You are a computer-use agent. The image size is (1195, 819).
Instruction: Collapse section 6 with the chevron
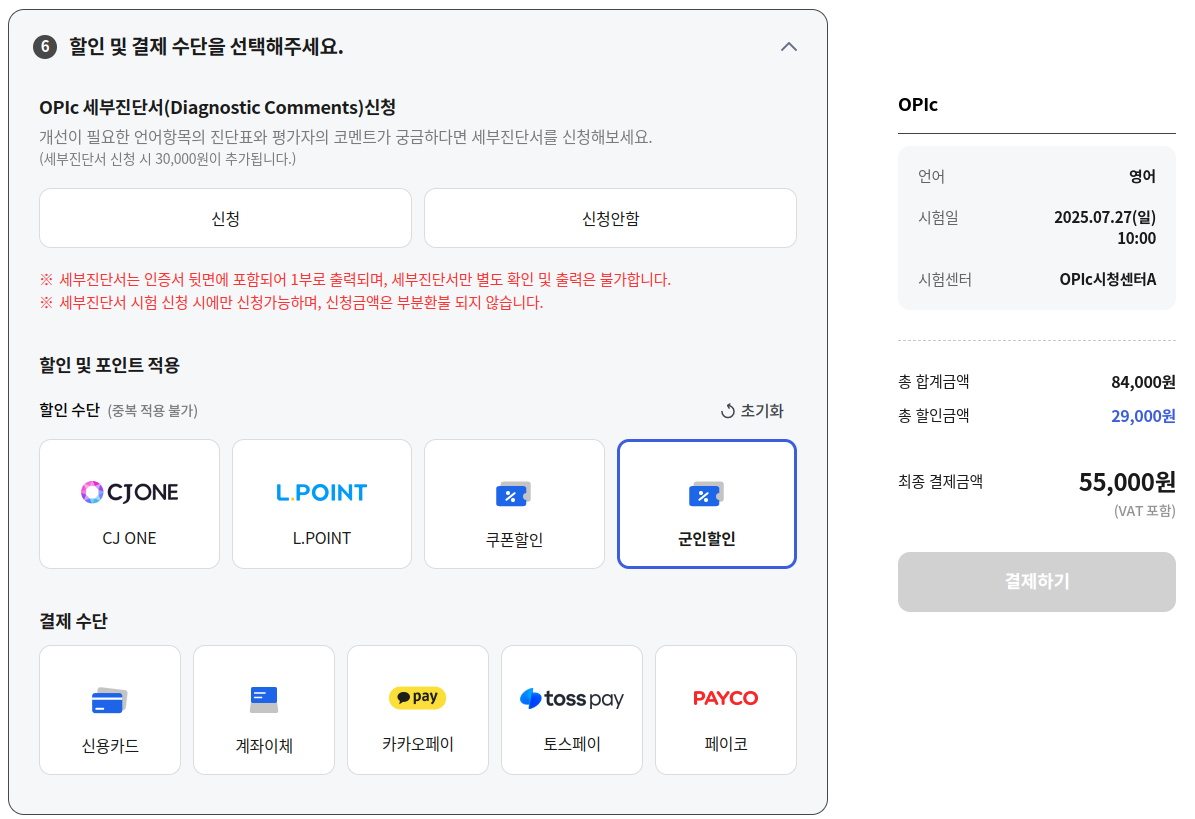coord(789,46)
